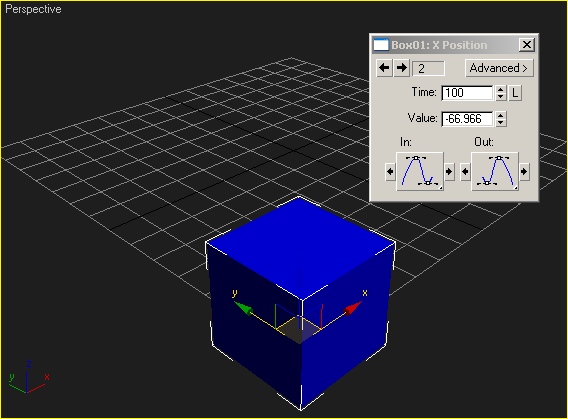The image size is (568, 419).
Task: Decrease Value spinner down arrow
Action: click(x=501, y=122)
